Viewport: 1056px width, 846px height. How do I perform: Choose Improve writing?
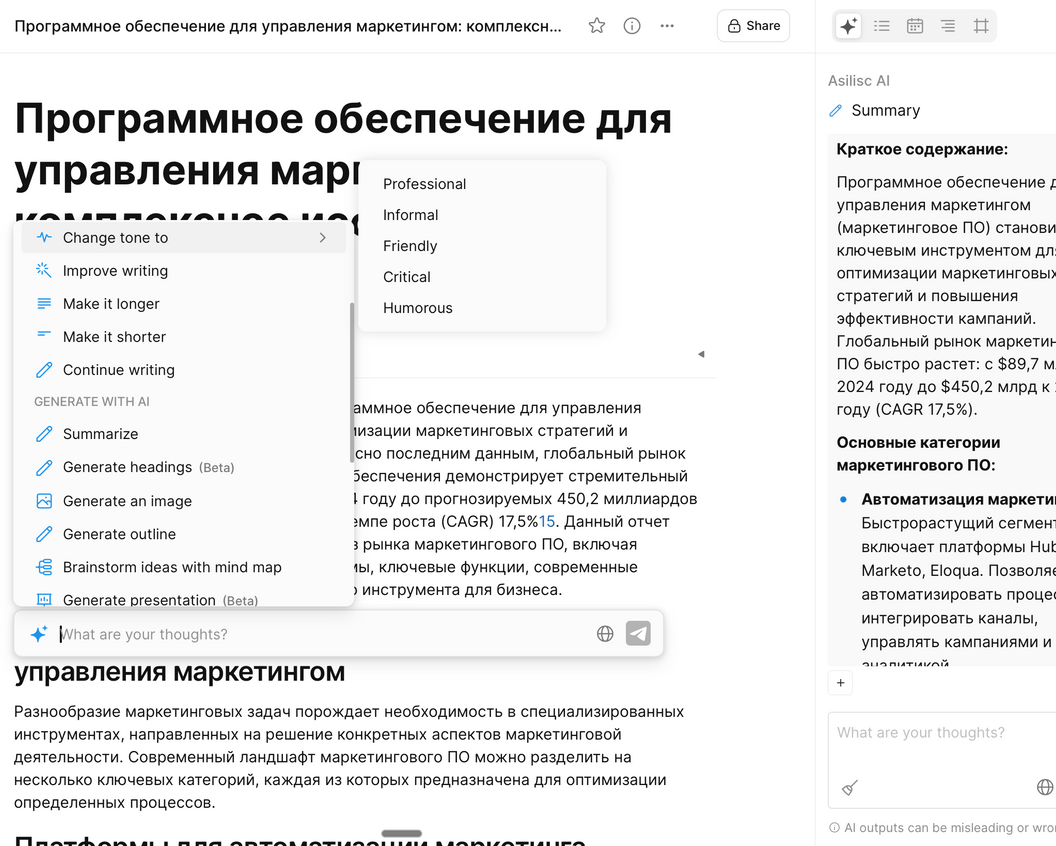[184, 271]
